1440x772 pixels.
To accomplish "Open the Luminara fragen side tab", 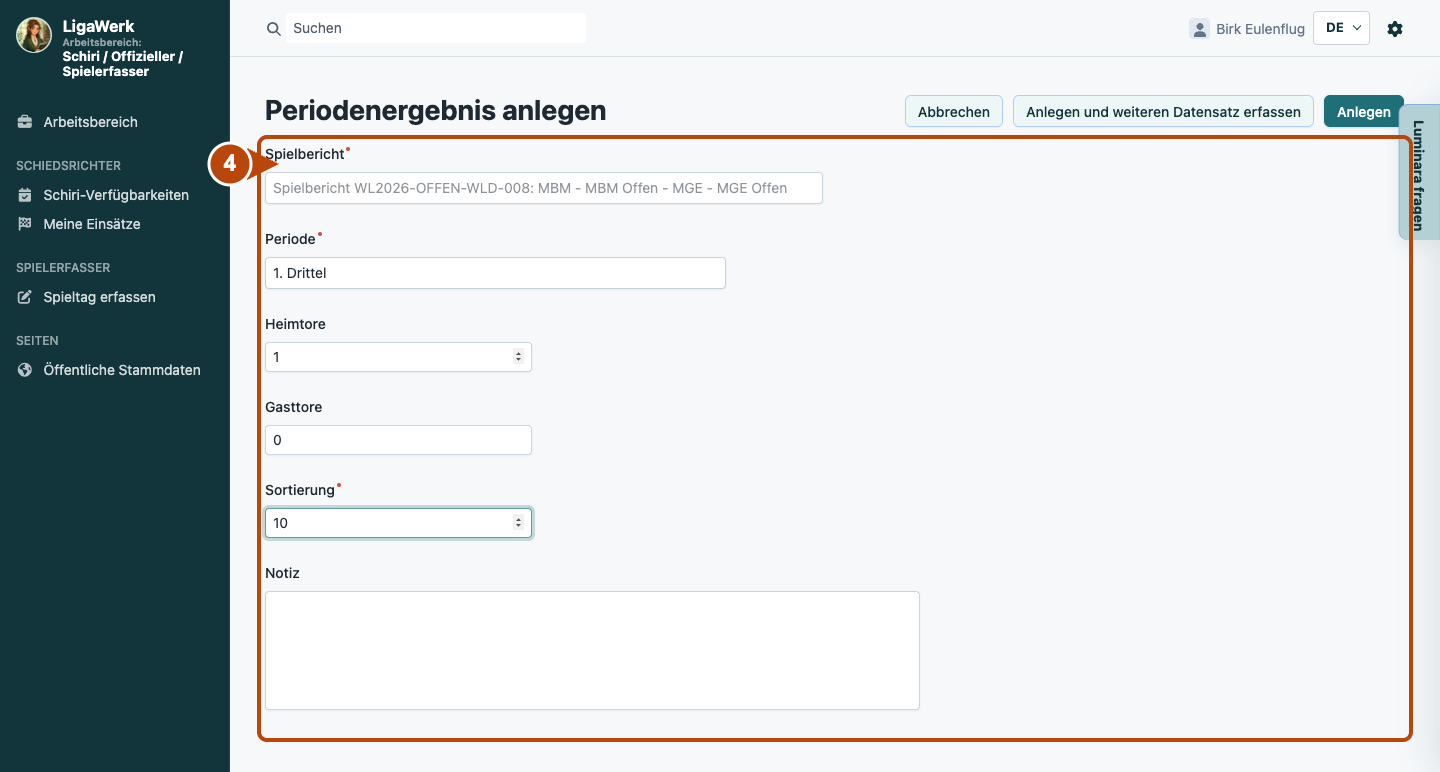I will click(1419, 172).
